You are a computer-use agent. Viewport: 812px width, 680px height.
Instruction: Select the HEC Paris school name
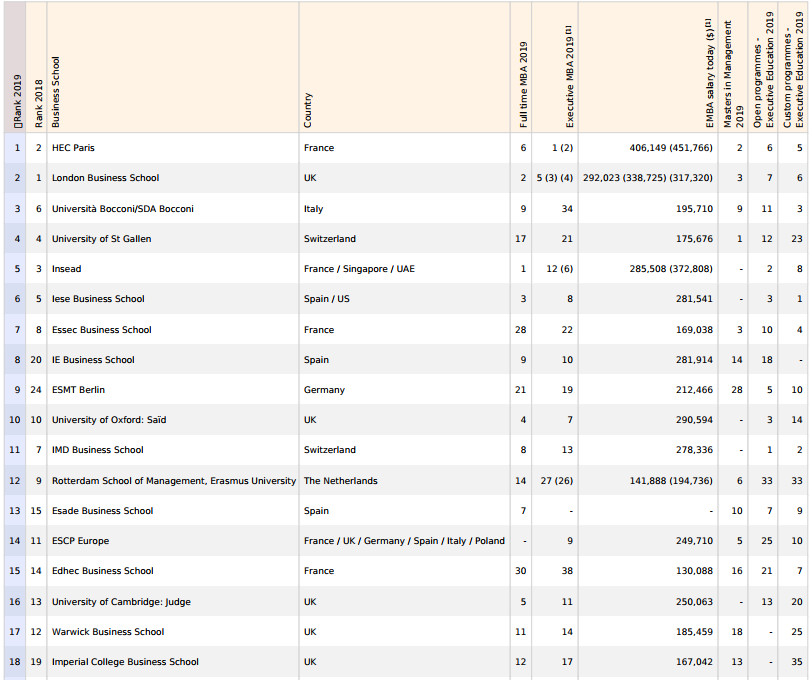73,148
